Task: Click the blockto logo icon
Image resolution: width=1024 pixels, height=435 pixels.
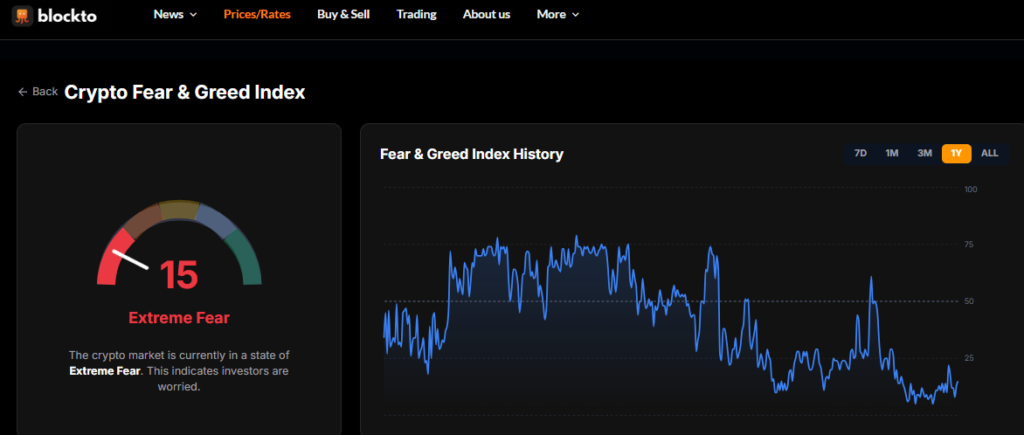Action: pos(22,15)
